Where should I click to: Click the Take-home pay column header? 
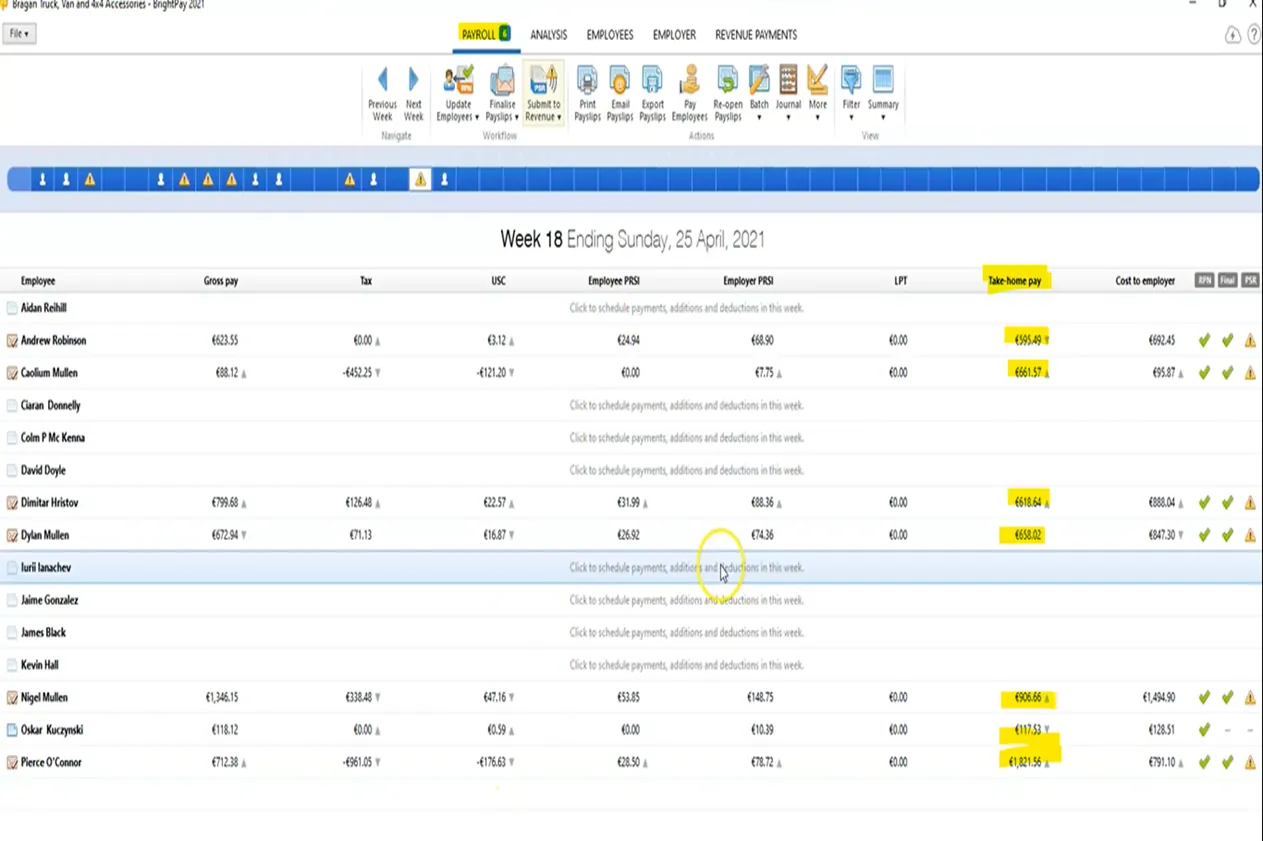(1015, 281)
